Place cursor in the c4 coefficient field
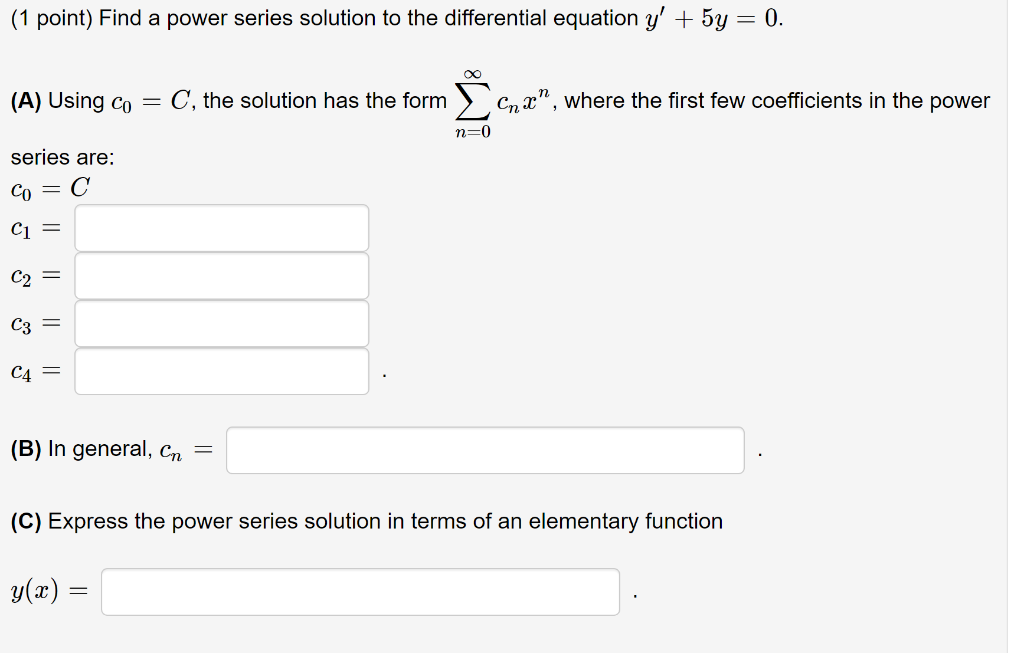Image resolution: width=1024 pixels, height=653 pixels. point(222,371)
